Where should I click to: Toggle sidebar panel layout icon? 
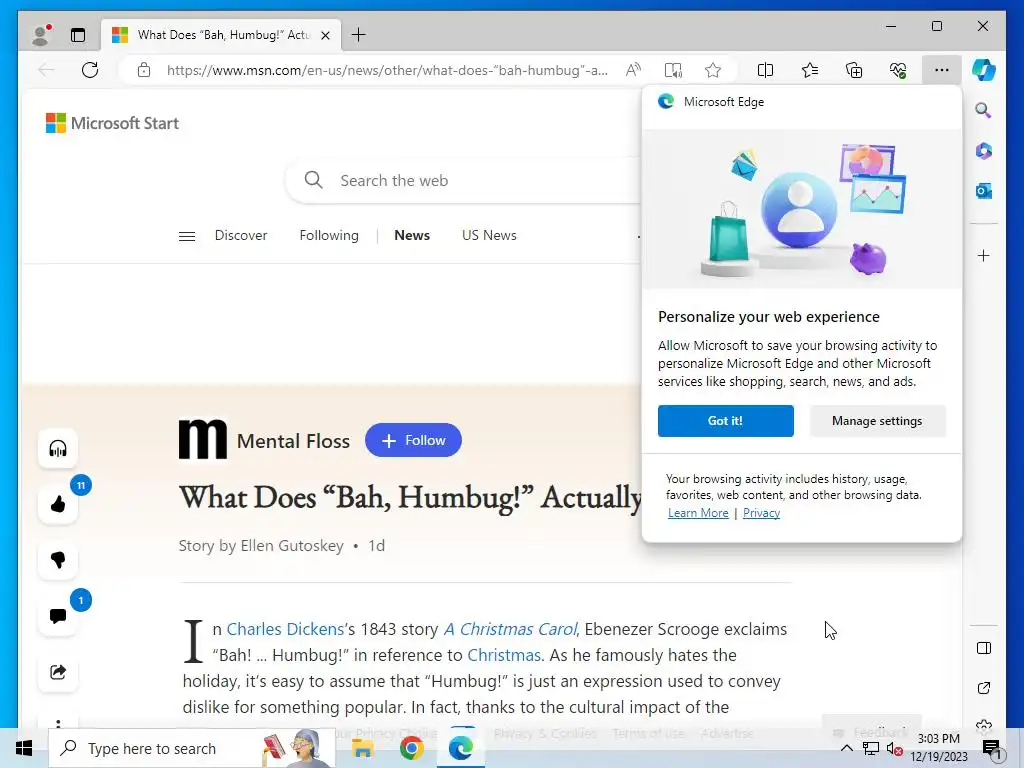pyautogui.click(x=984, y=648)
